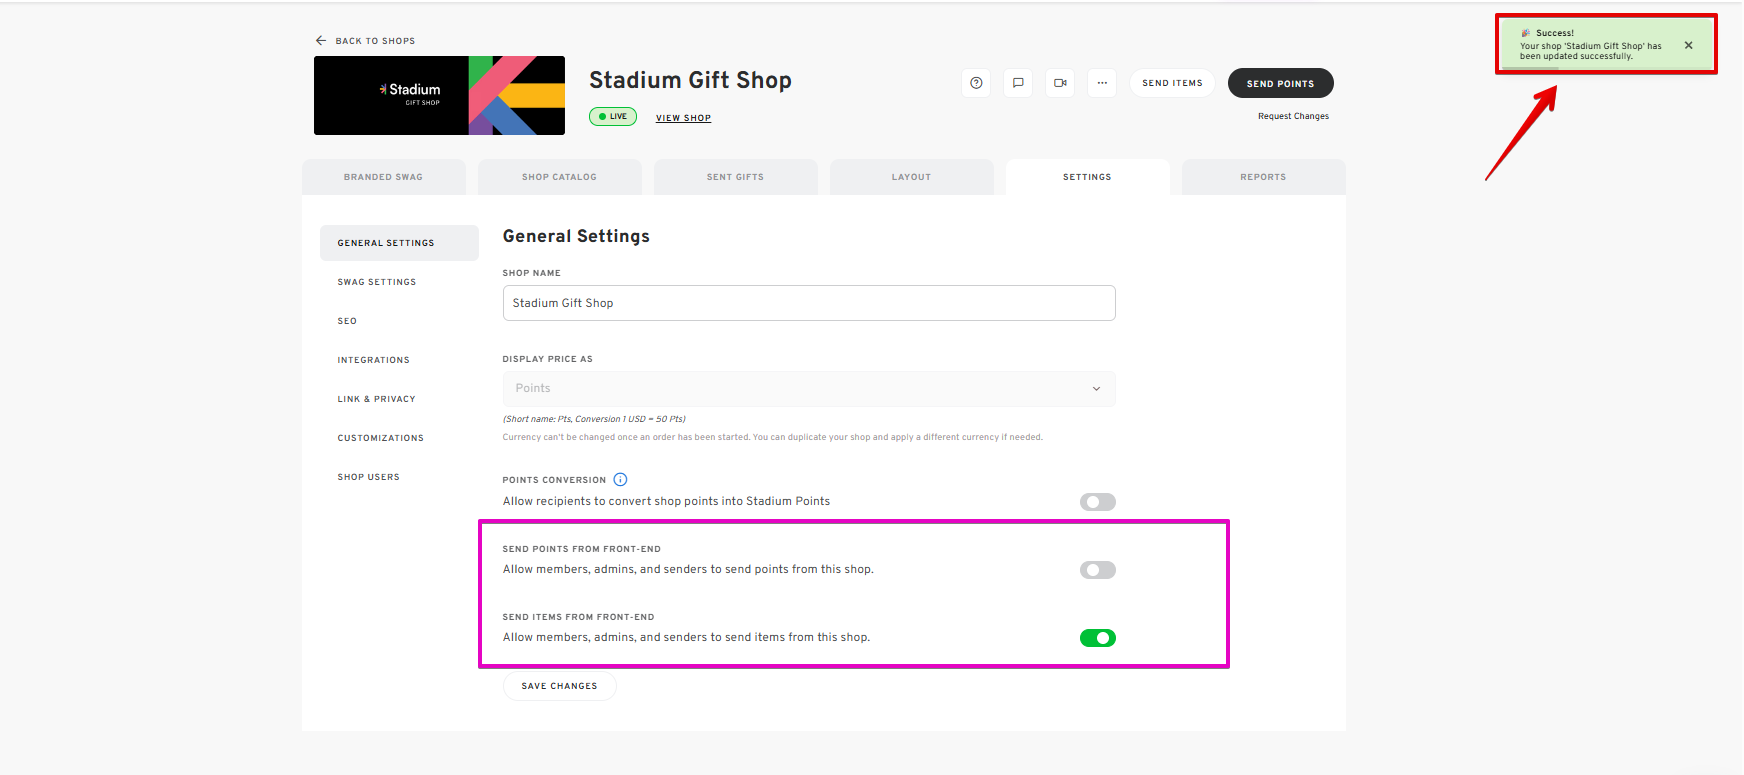Click the Shop Name input field
This screenshot has height=775, width=1744.
pos(809,303)
